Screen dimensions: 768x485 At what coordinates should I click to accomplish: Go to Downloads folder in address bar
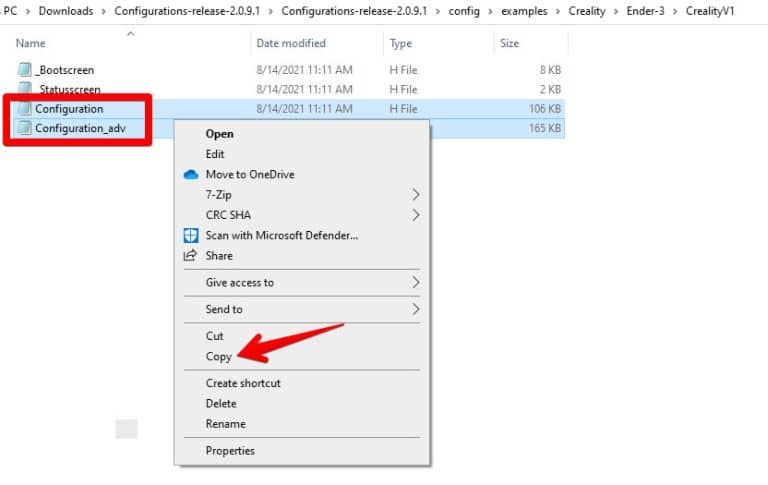pos(68,11)
